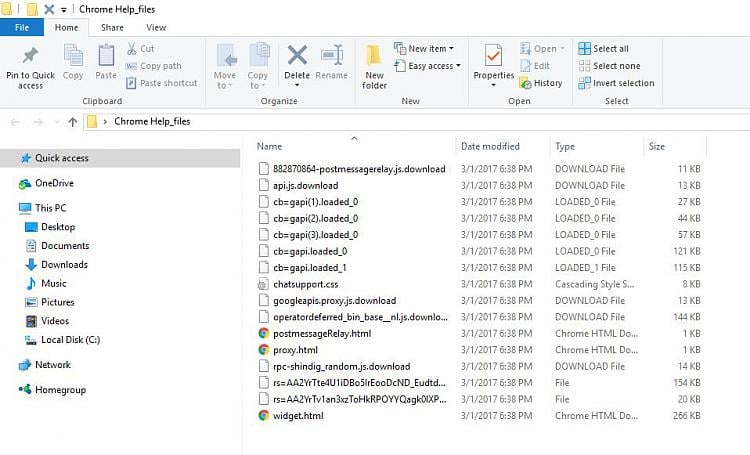750x455 pixels.
Task: Click the Open button in ribbon
Action: [x=542, y=48]
